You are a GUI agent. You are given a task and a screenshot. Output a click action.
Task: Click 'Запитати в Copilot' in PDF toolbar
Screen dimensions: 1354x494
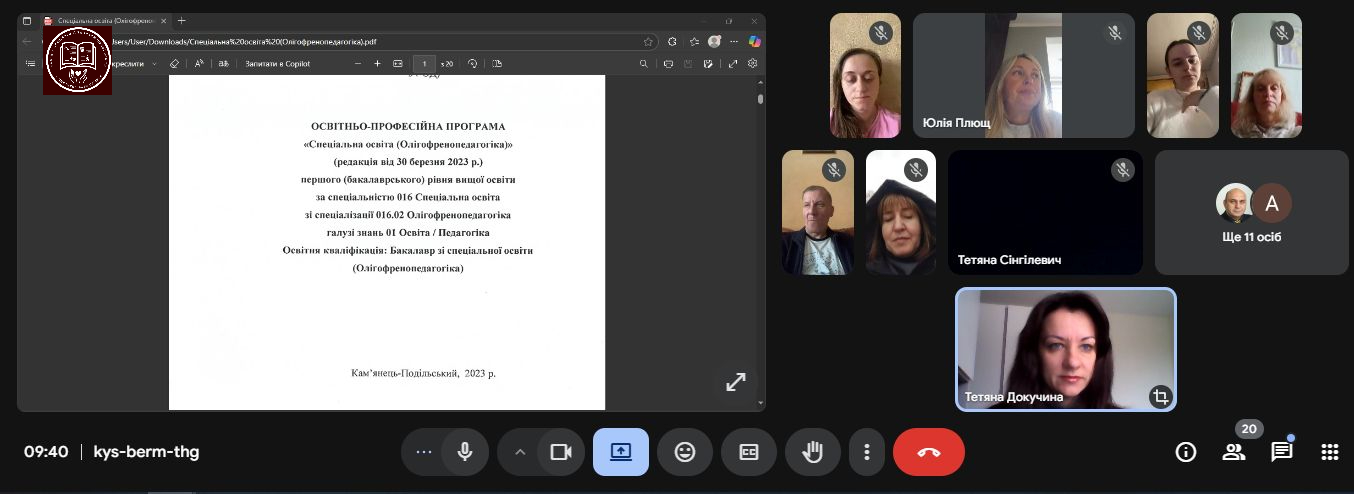point(278,64)
